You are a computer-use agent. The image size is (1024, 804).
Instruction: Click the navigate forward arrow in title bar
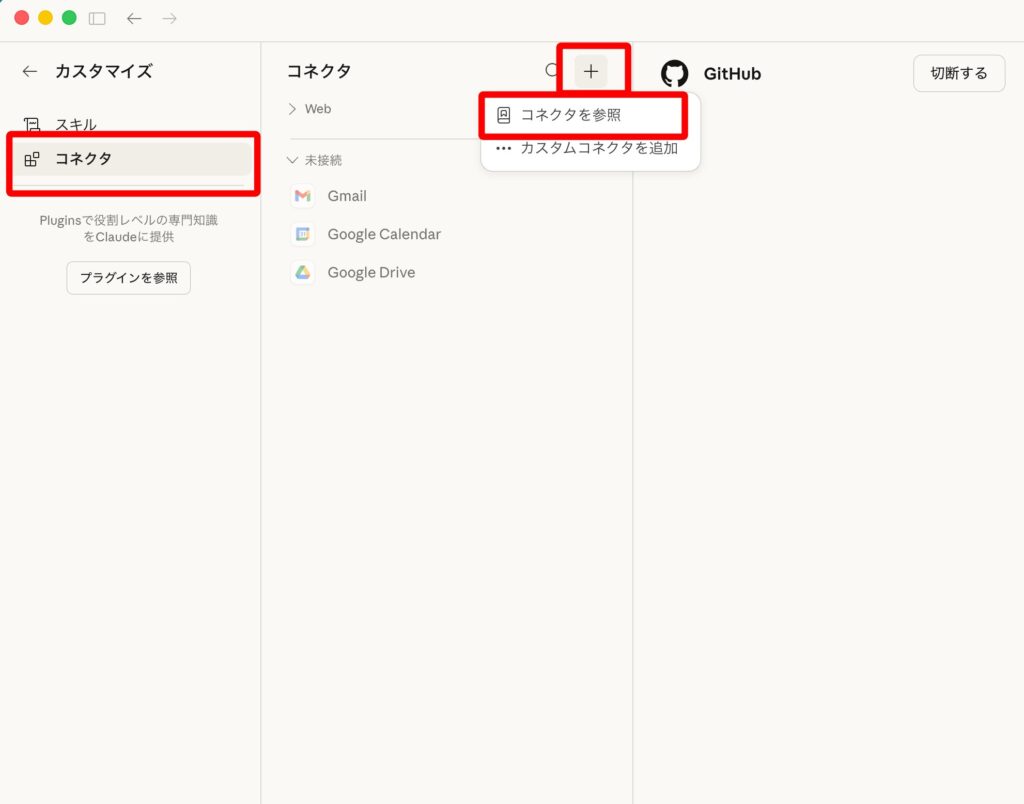click(169, 18)
